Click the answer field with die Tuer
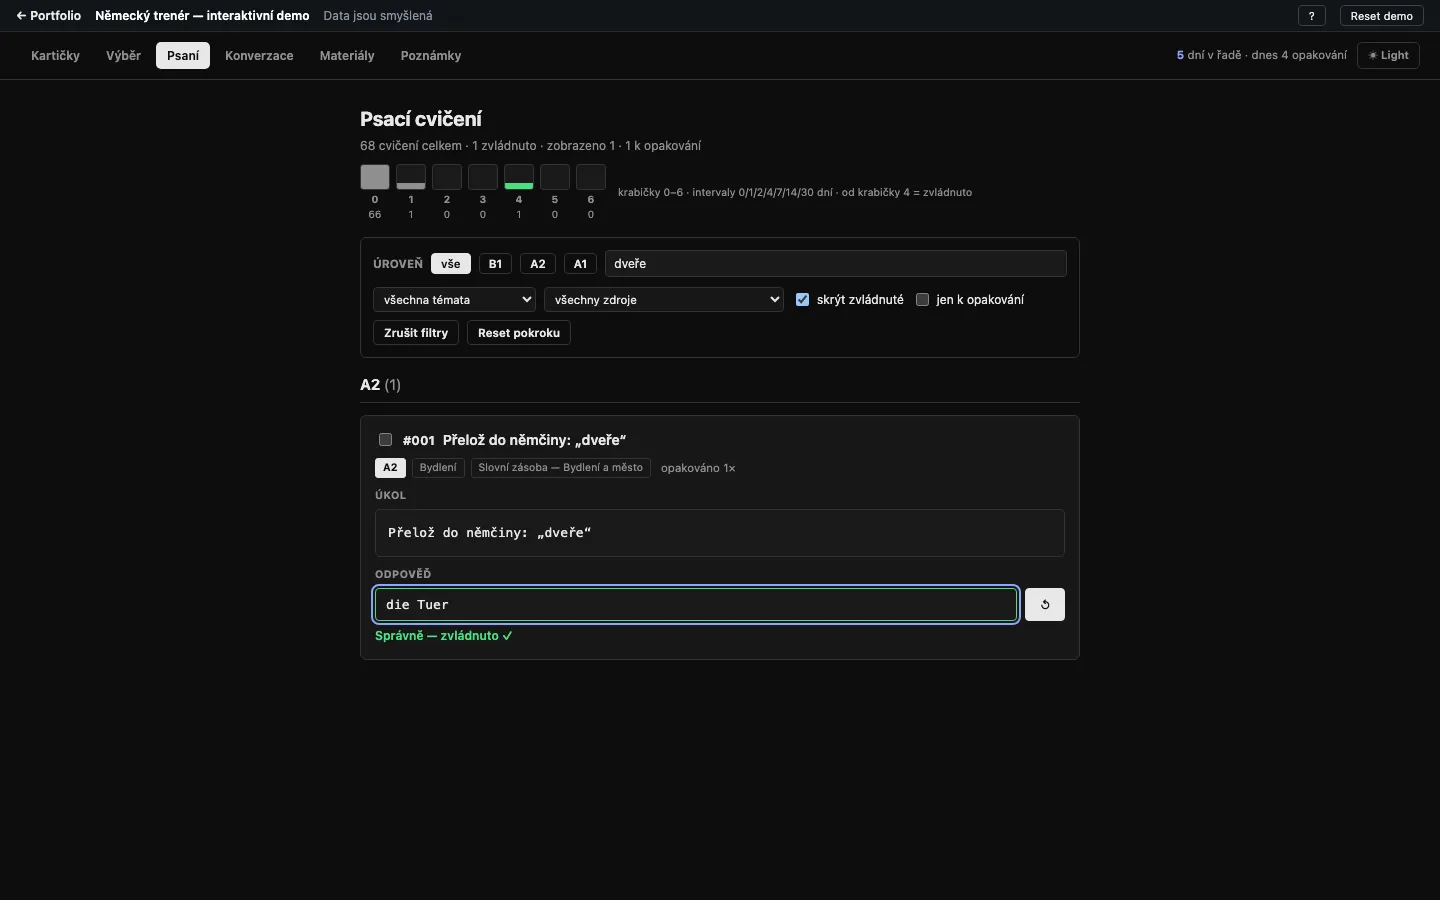 click(x=696, y=604)
